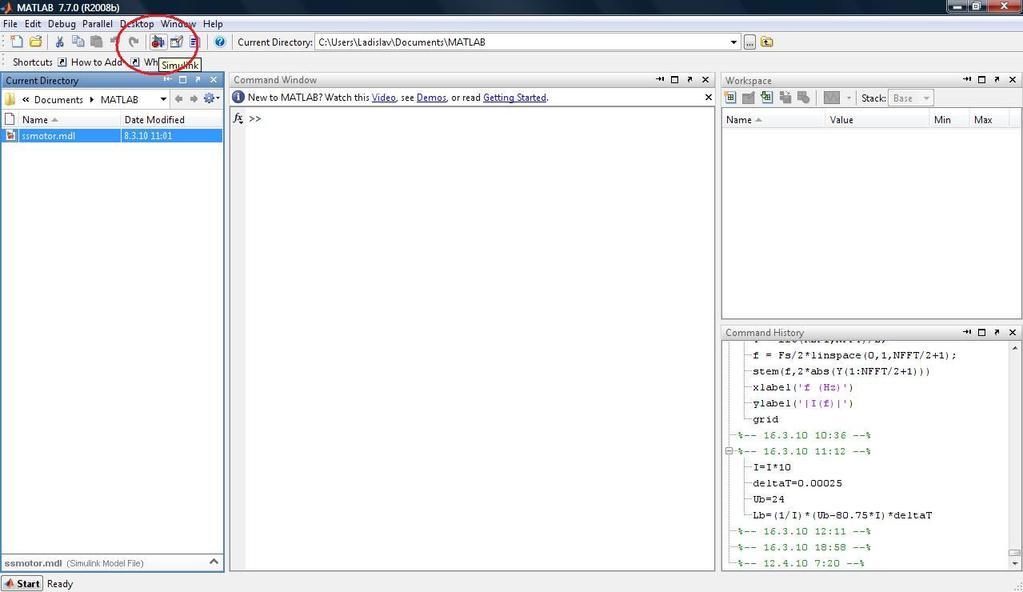Select history entry I=I*10

click(x=772, y=467)
